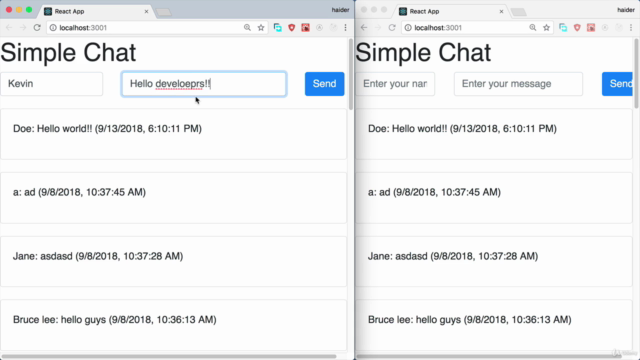Open Chrome three-dot menu in left window
Screen dimensions: 640x360
click(x=345, y=28)
